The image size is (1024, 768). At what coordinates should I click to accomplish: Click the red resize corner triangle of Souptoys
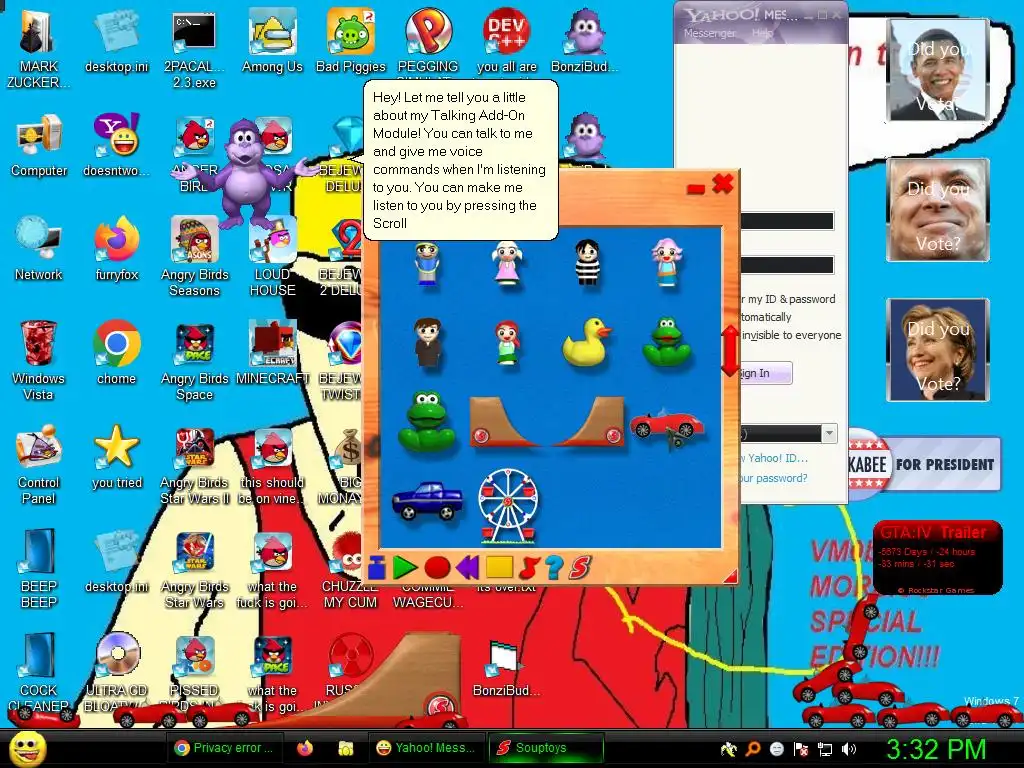tap(730, 576)
